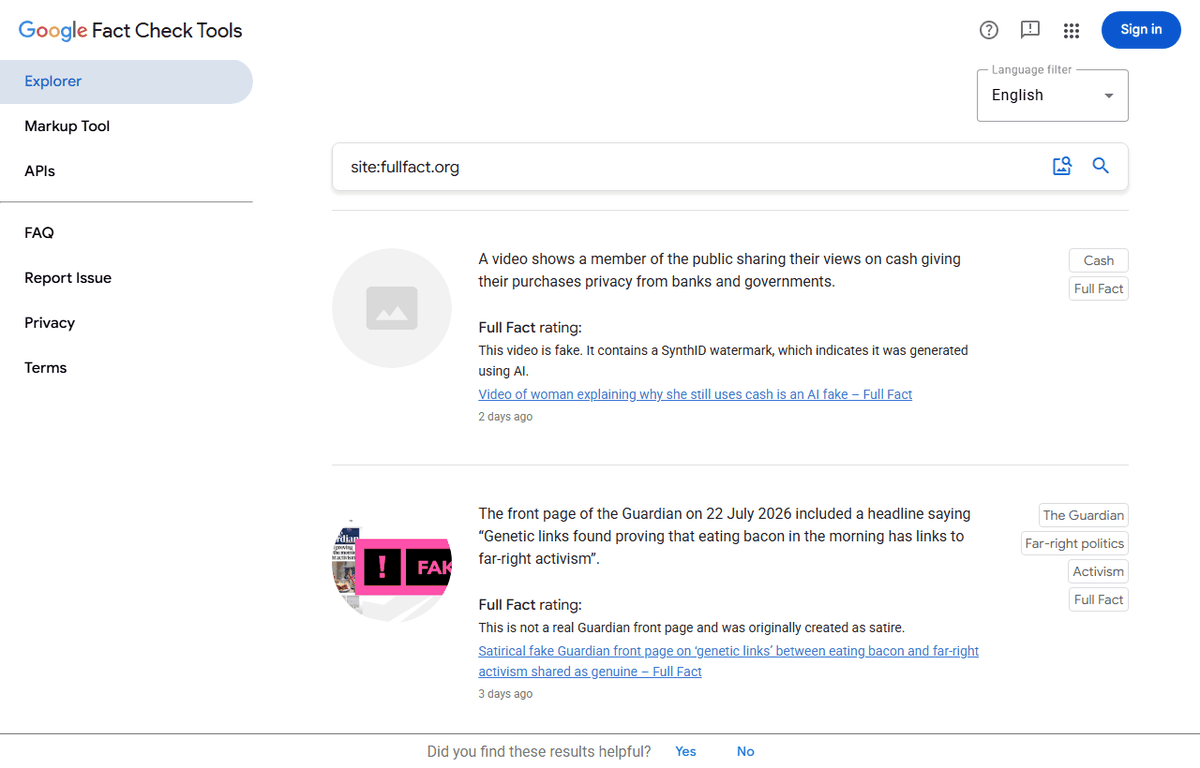Click the Activism tag chip
1200x768 pixels.
coord(1098,571)
